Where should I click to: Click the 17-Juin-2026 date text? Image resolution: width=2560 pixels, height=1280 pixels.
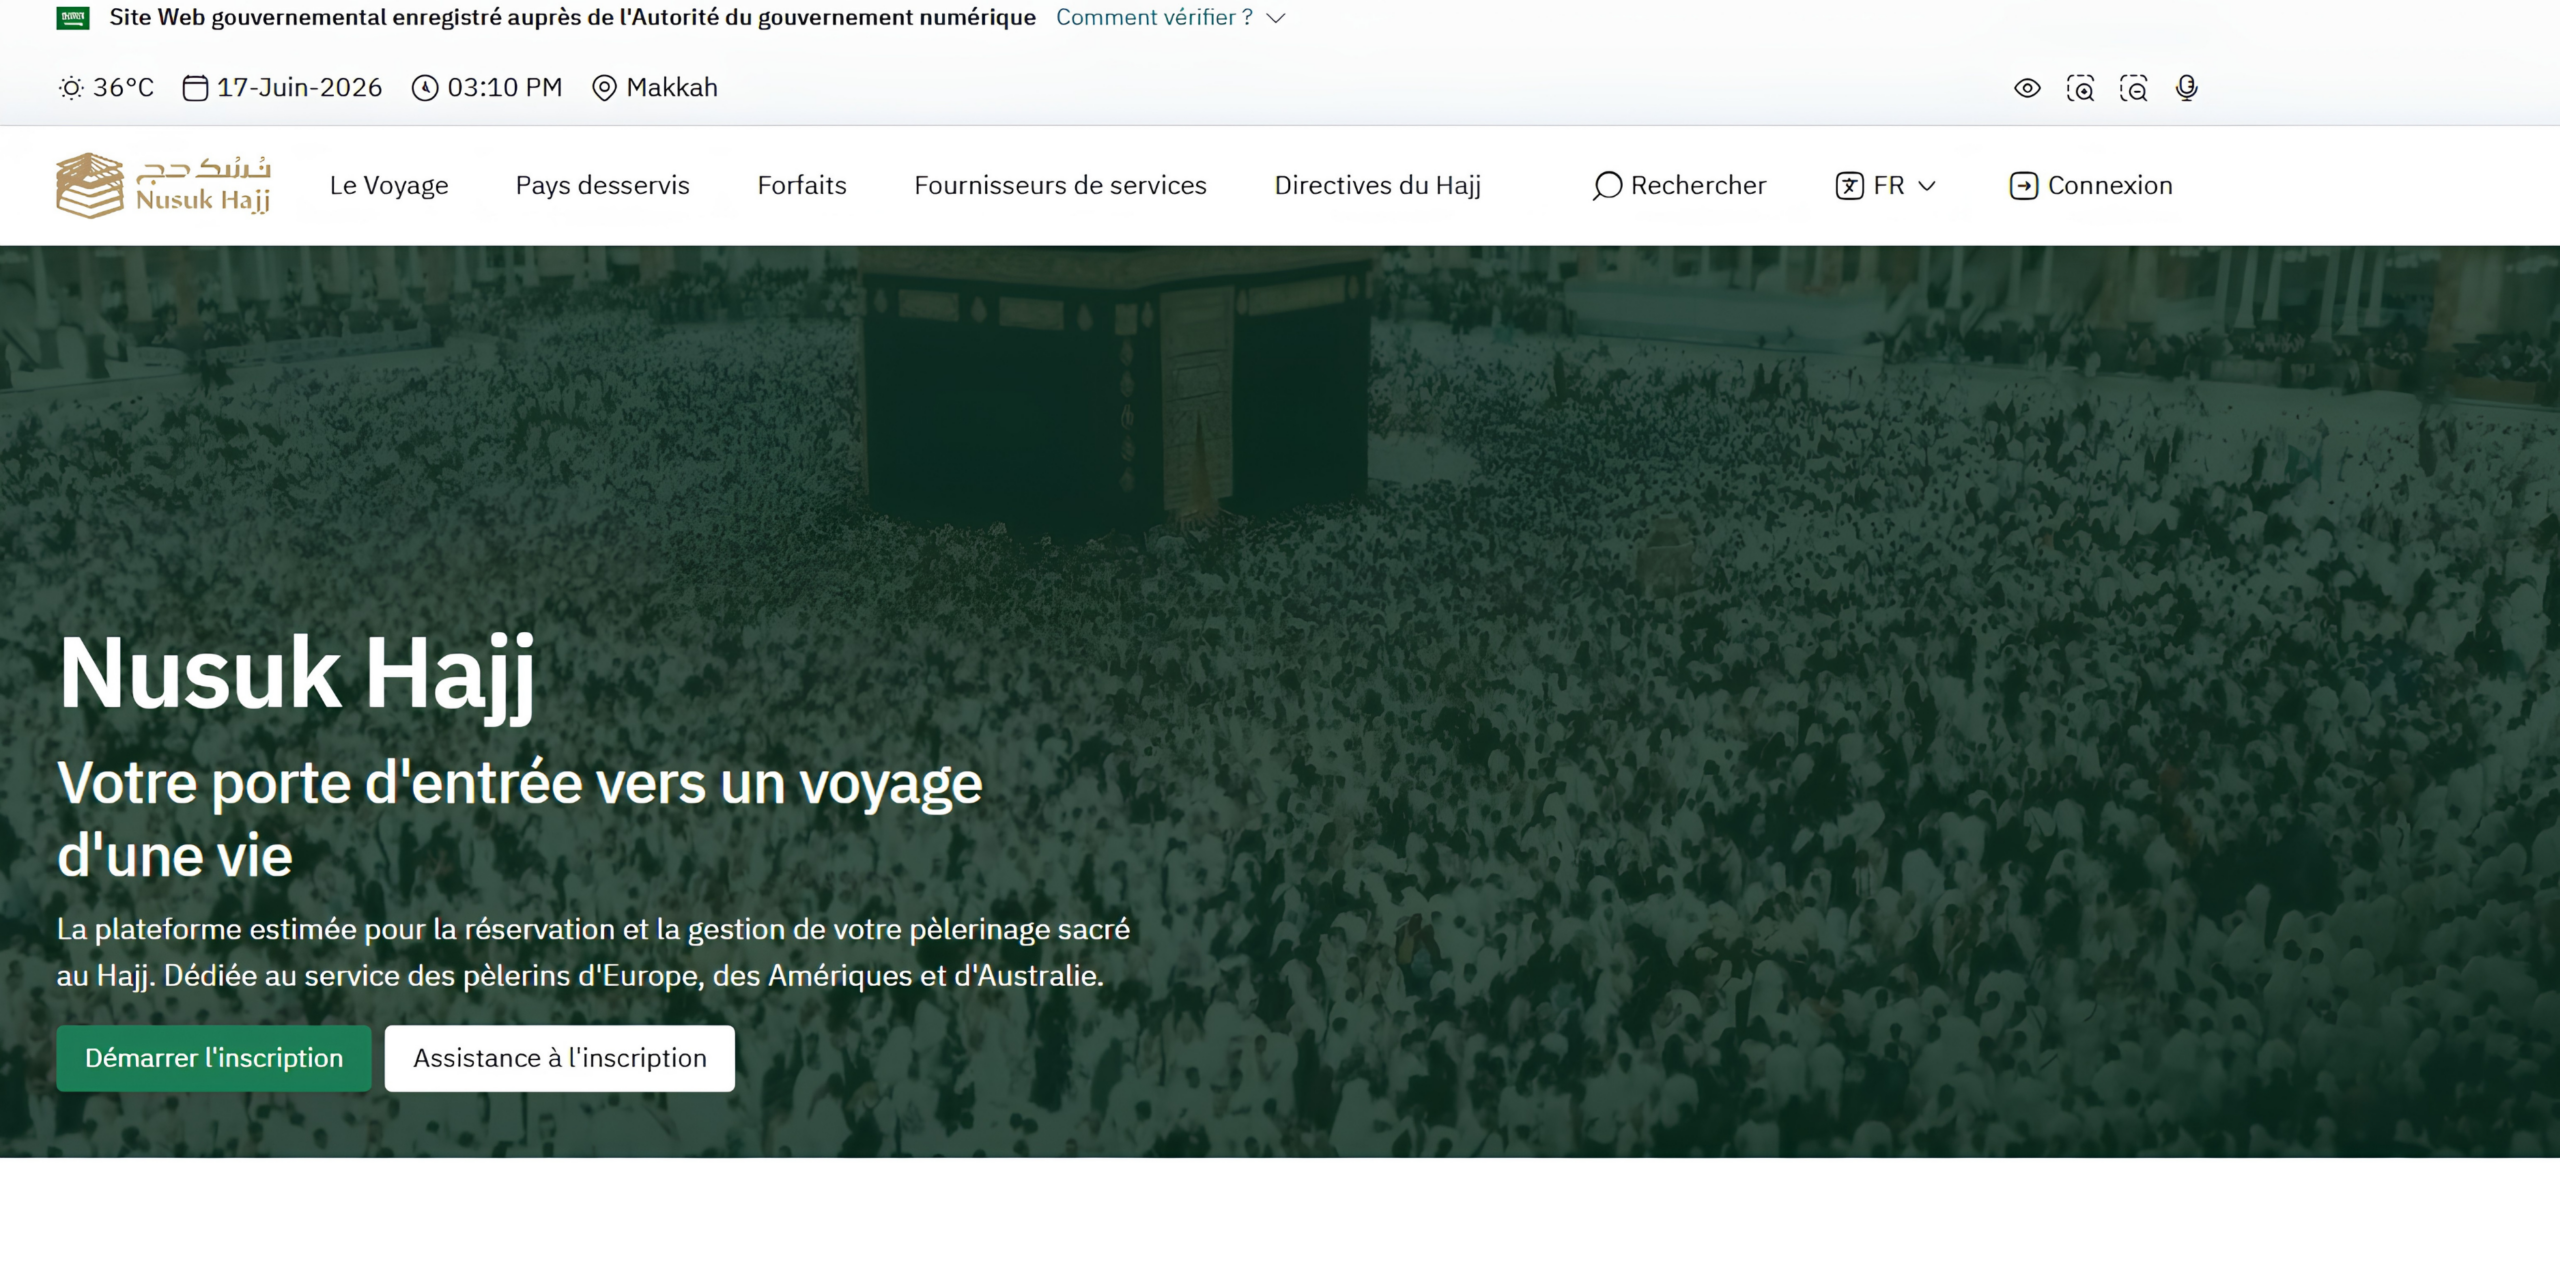(x=299, y=88)
